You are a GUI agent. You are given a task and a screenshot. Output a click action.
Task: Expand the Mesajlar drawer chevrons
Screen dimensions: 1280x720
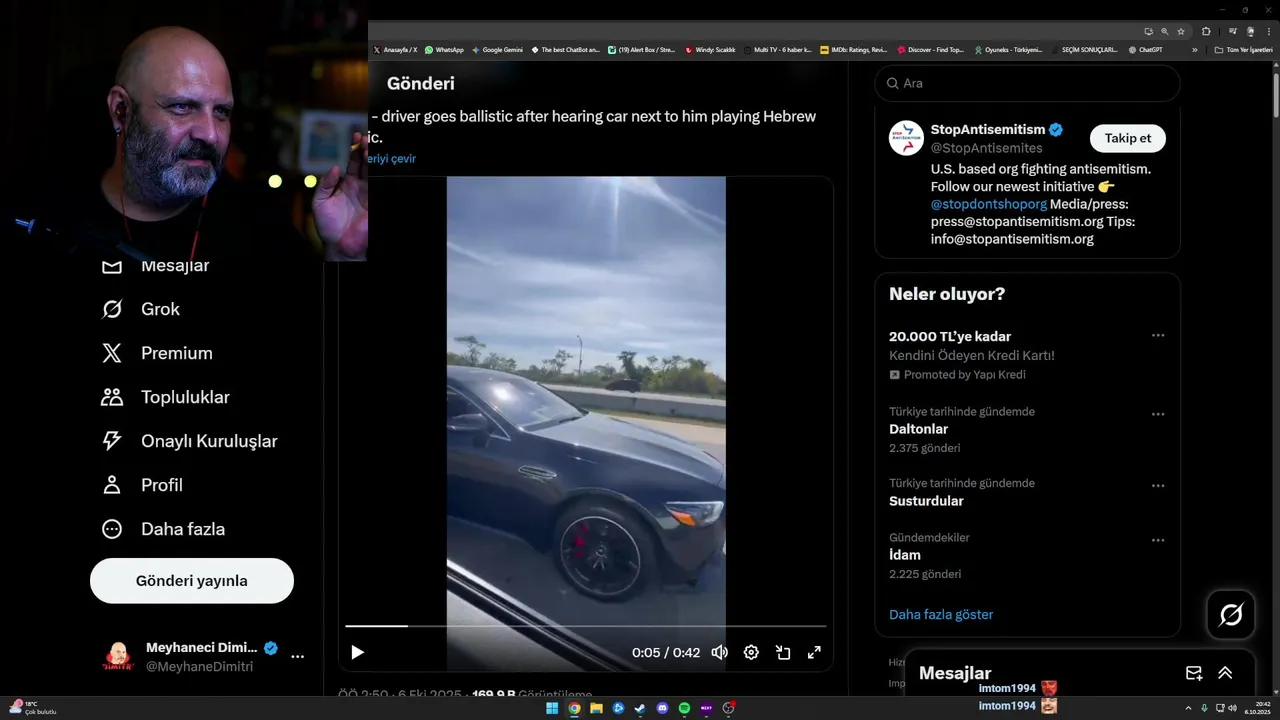(1225, 673)
